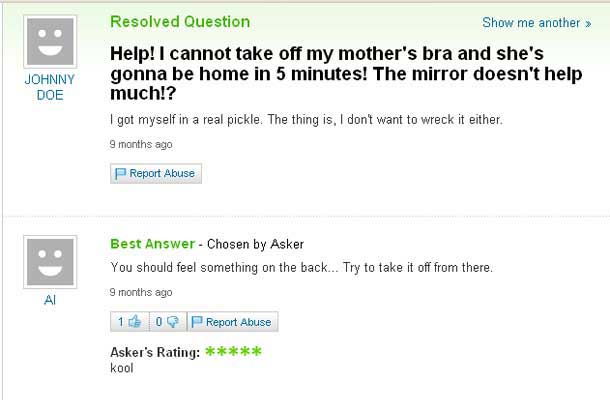Image resolution: width=610 pixels, height=400 pixels.
Task: Click the thumbs up vote on answer
Action: pyautogui.click(x=128, y=322)
